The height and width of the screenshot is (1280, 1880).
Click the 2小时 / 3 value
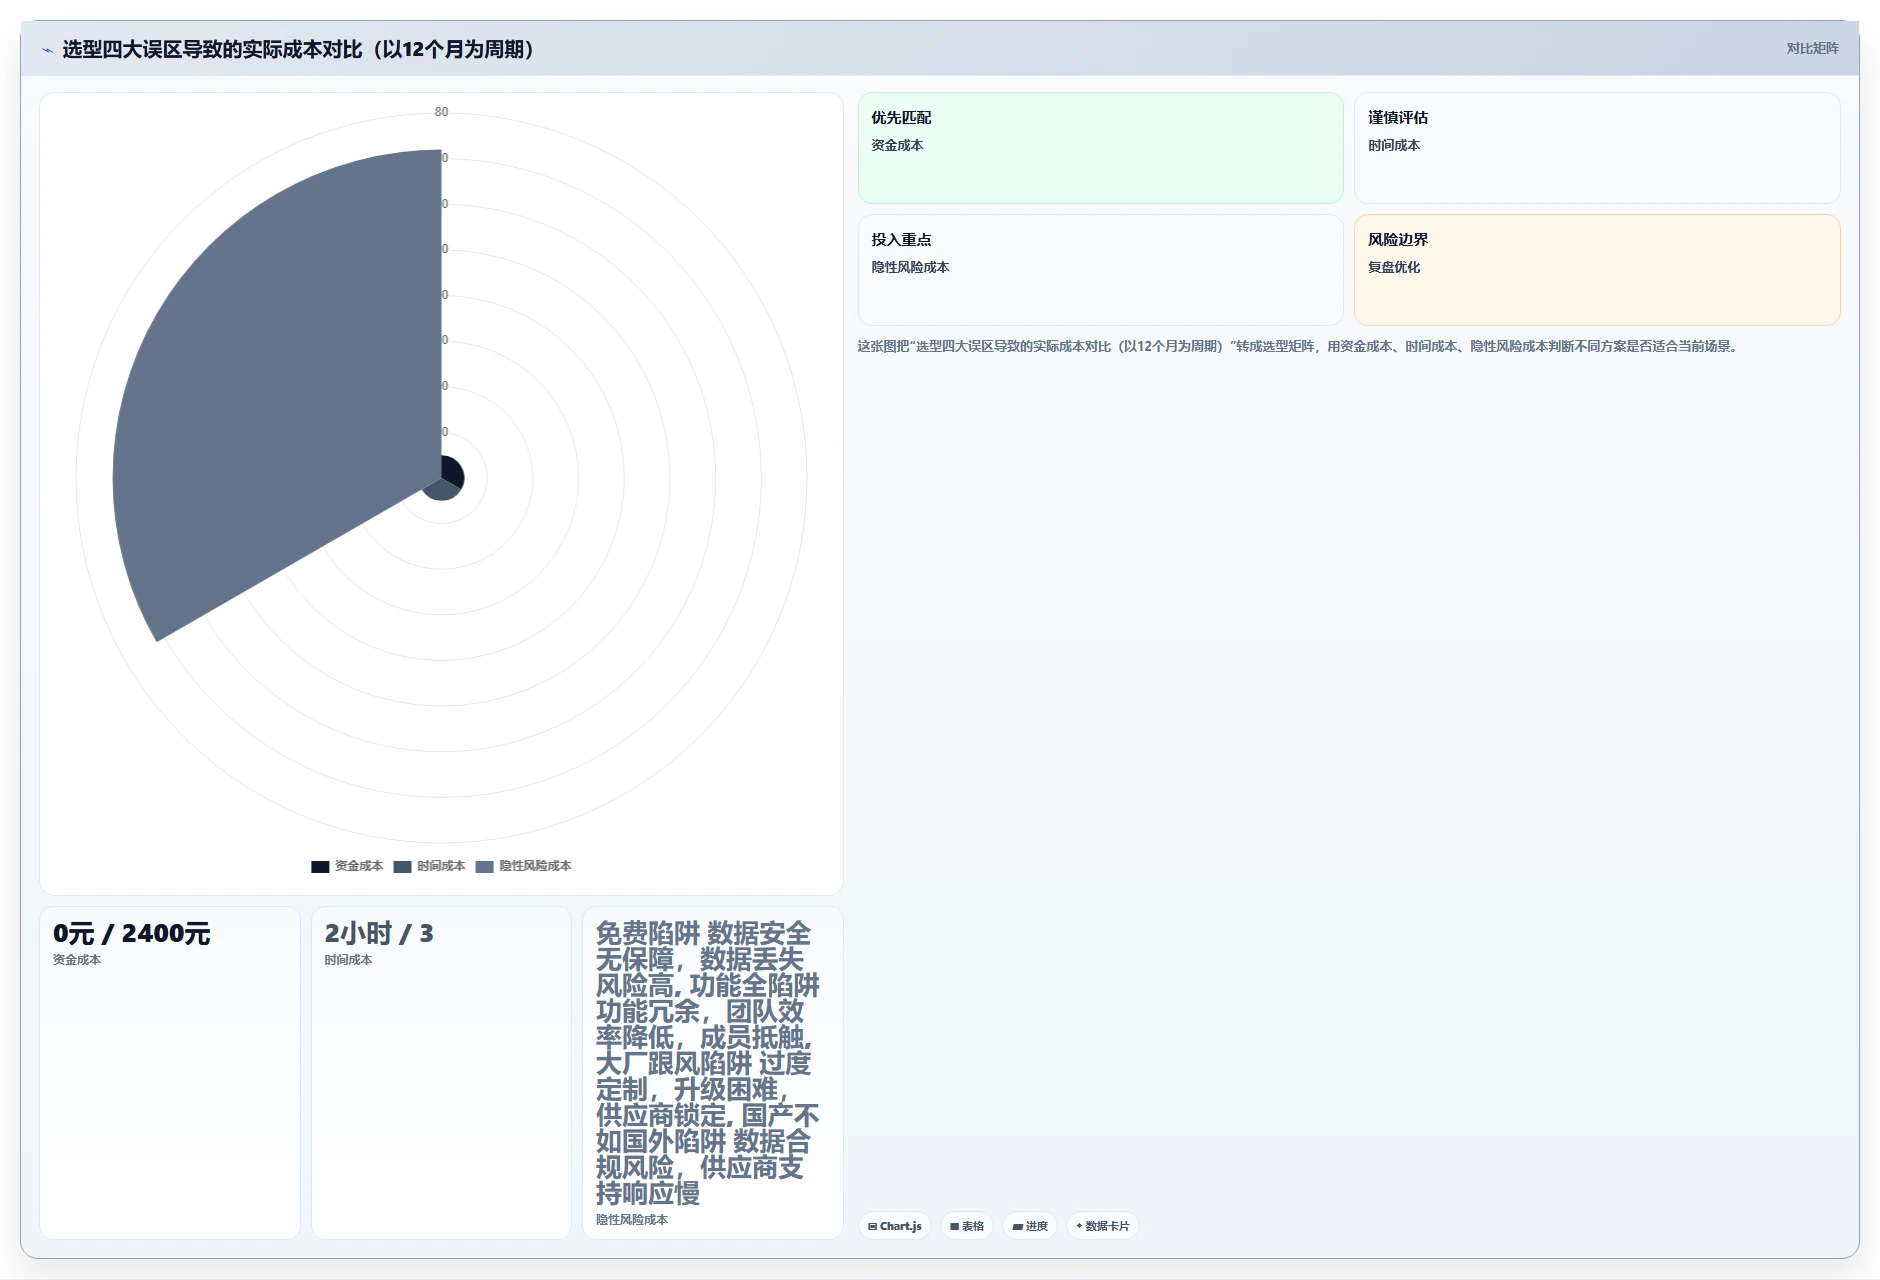coord(379,934)
